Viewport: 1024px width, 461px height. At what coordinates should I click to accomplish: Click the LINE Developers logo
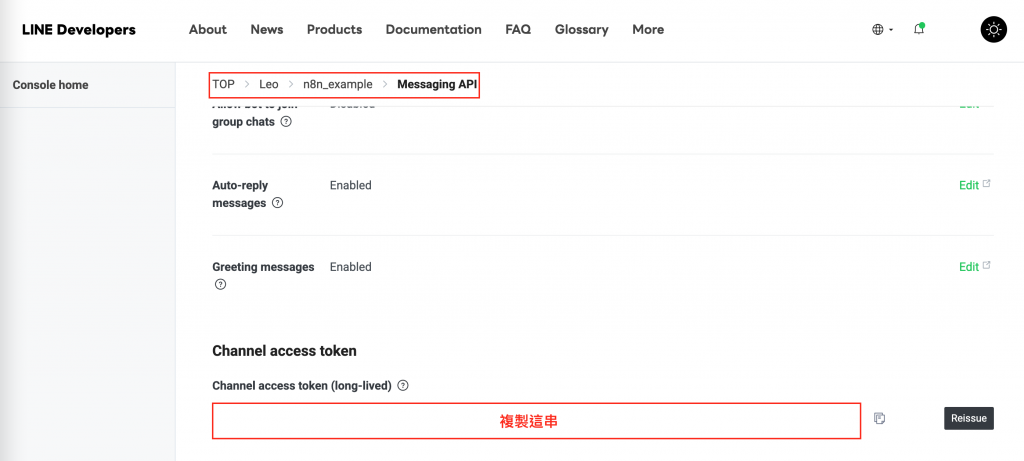pyautogui.click(x=78, y=29)
